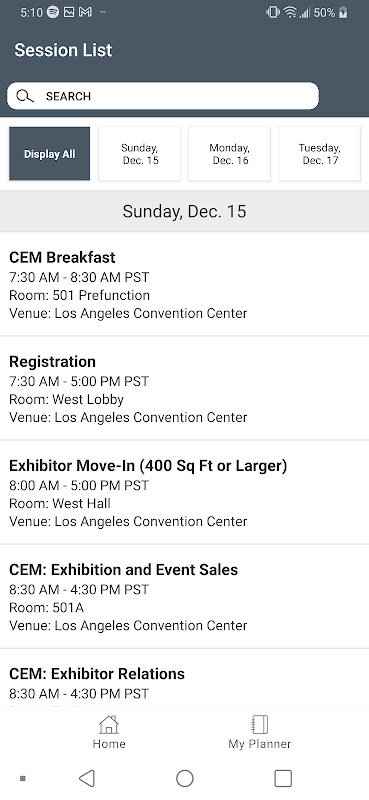Tap the magnifying glass search icon

pos(24,96)
